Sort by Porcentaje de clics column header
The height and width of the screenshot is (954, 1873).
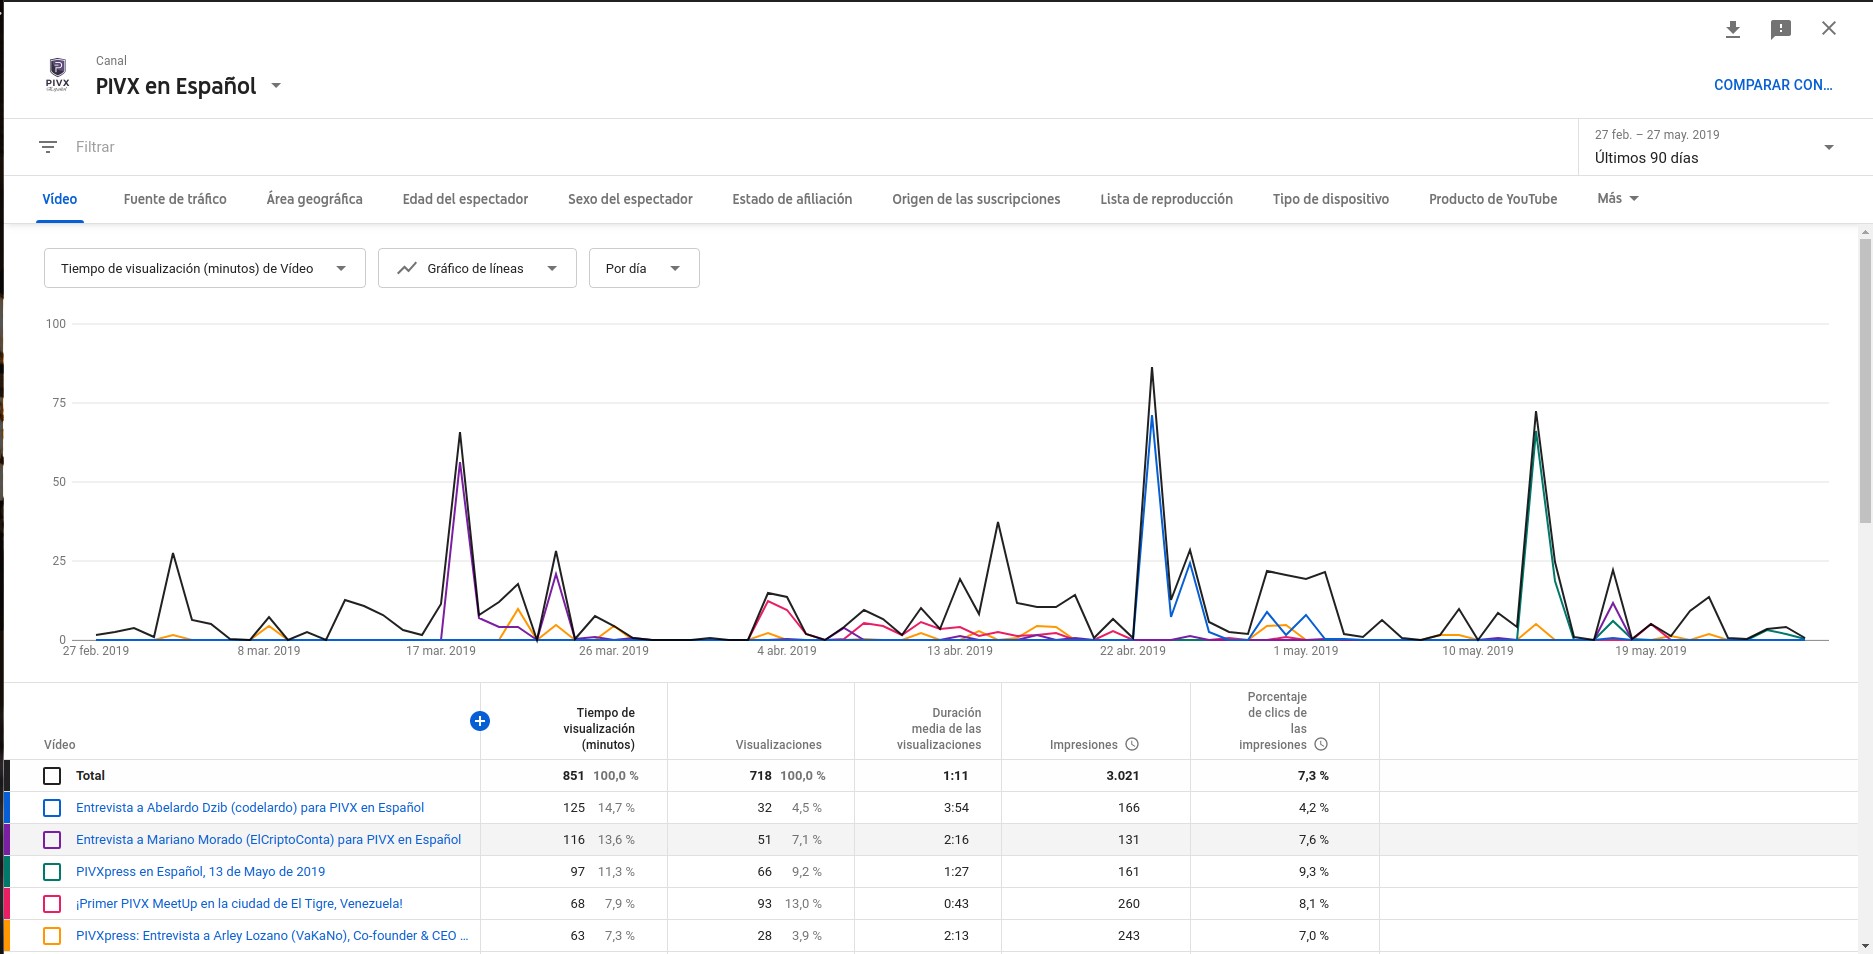[x=1272, y=721]
